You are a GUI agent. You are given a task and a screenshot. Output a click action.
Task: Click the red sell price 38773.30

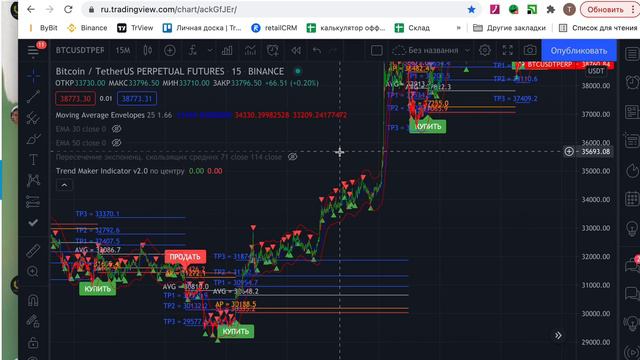75,98
